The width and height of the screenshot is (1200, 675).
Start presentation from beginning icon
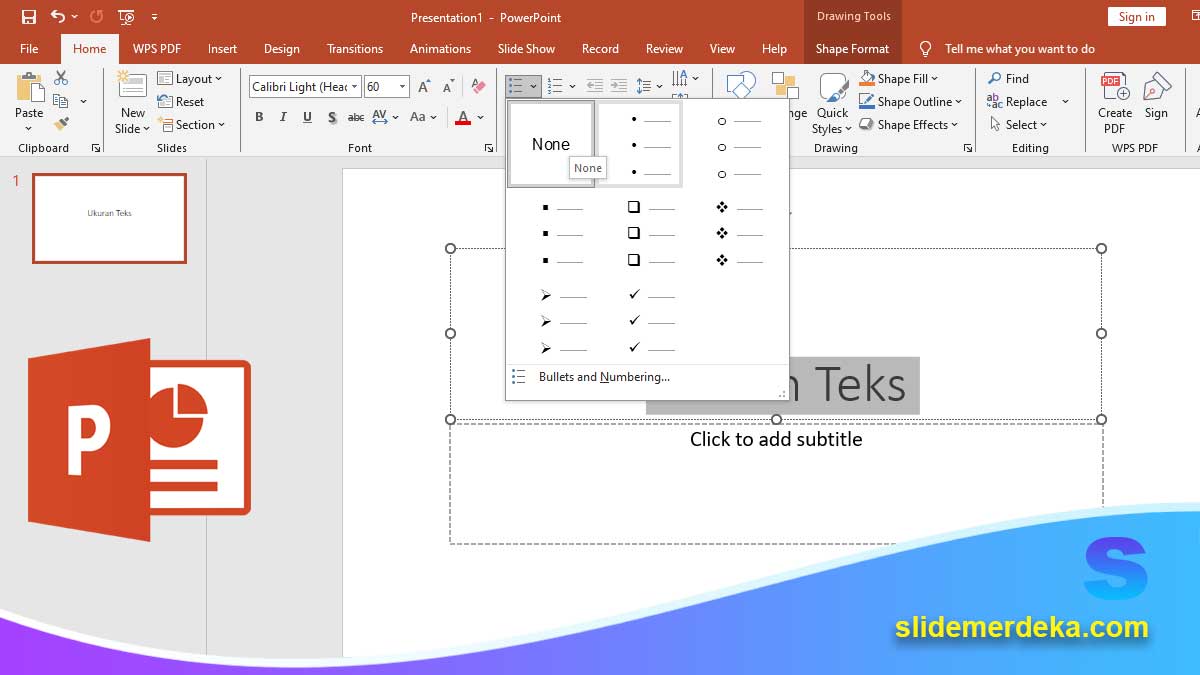(126, 17)
